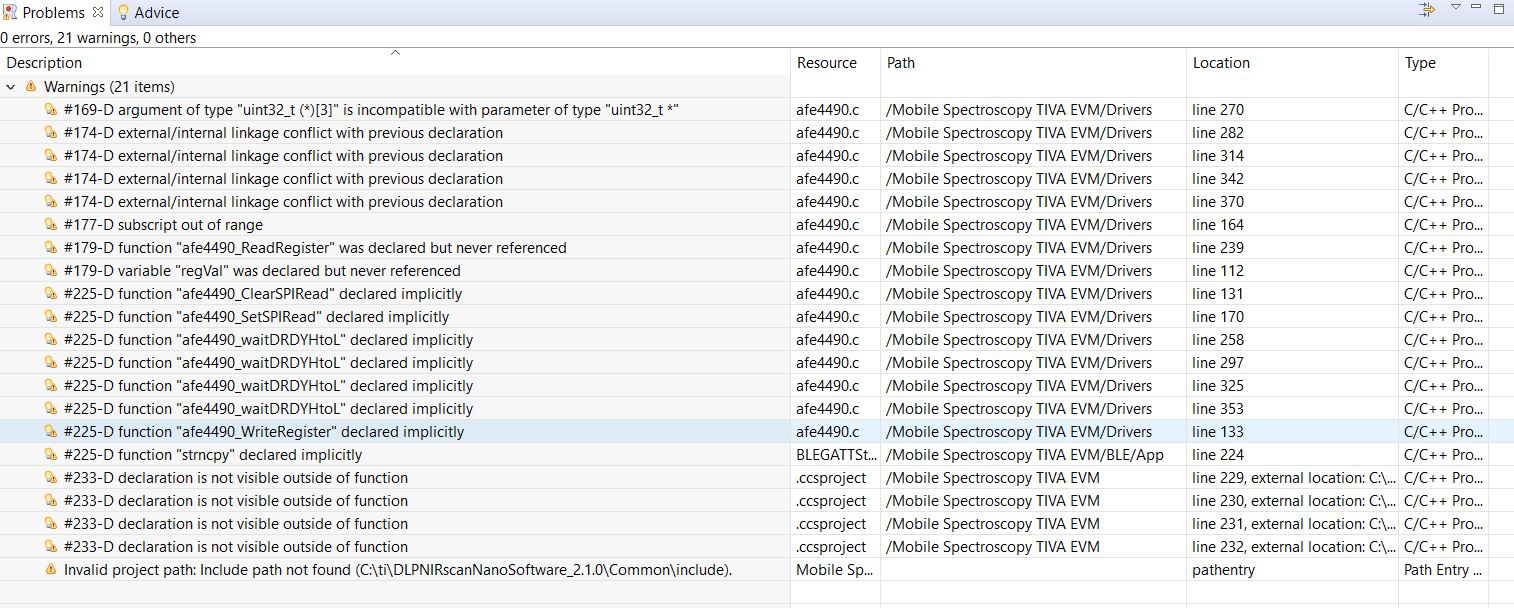
Task: Click warning icon for #169-D incompatible argument
Action: 51,110
